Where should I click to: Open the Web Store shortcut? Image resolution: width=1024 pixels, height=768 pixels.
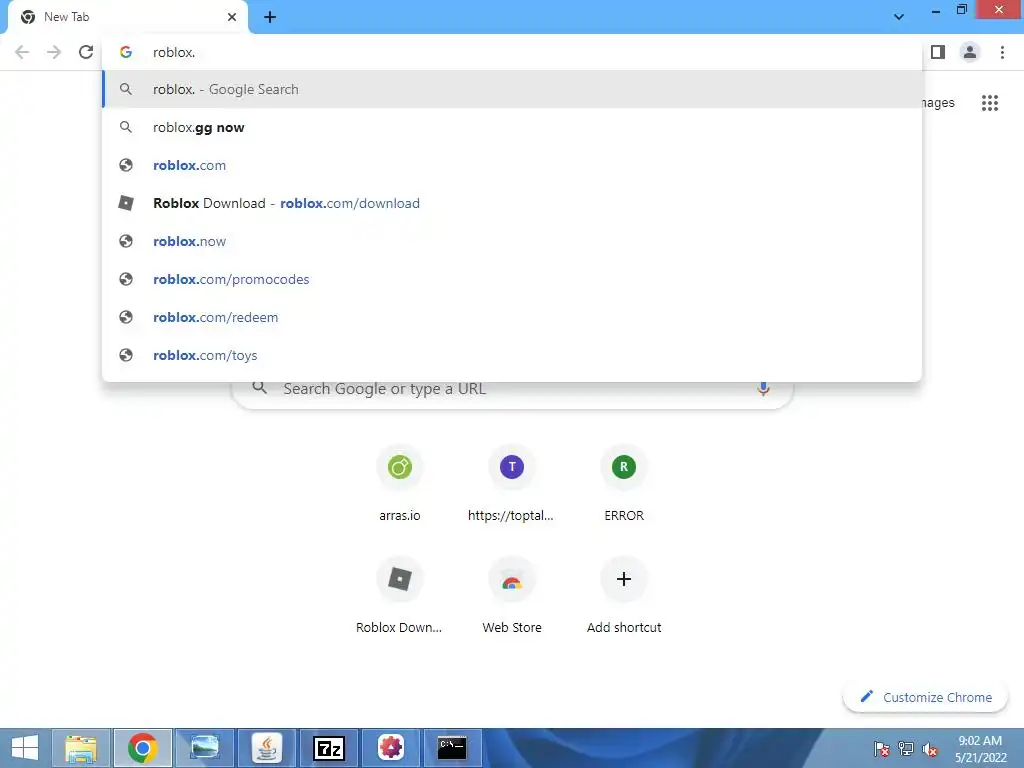[x=511, y=596]
